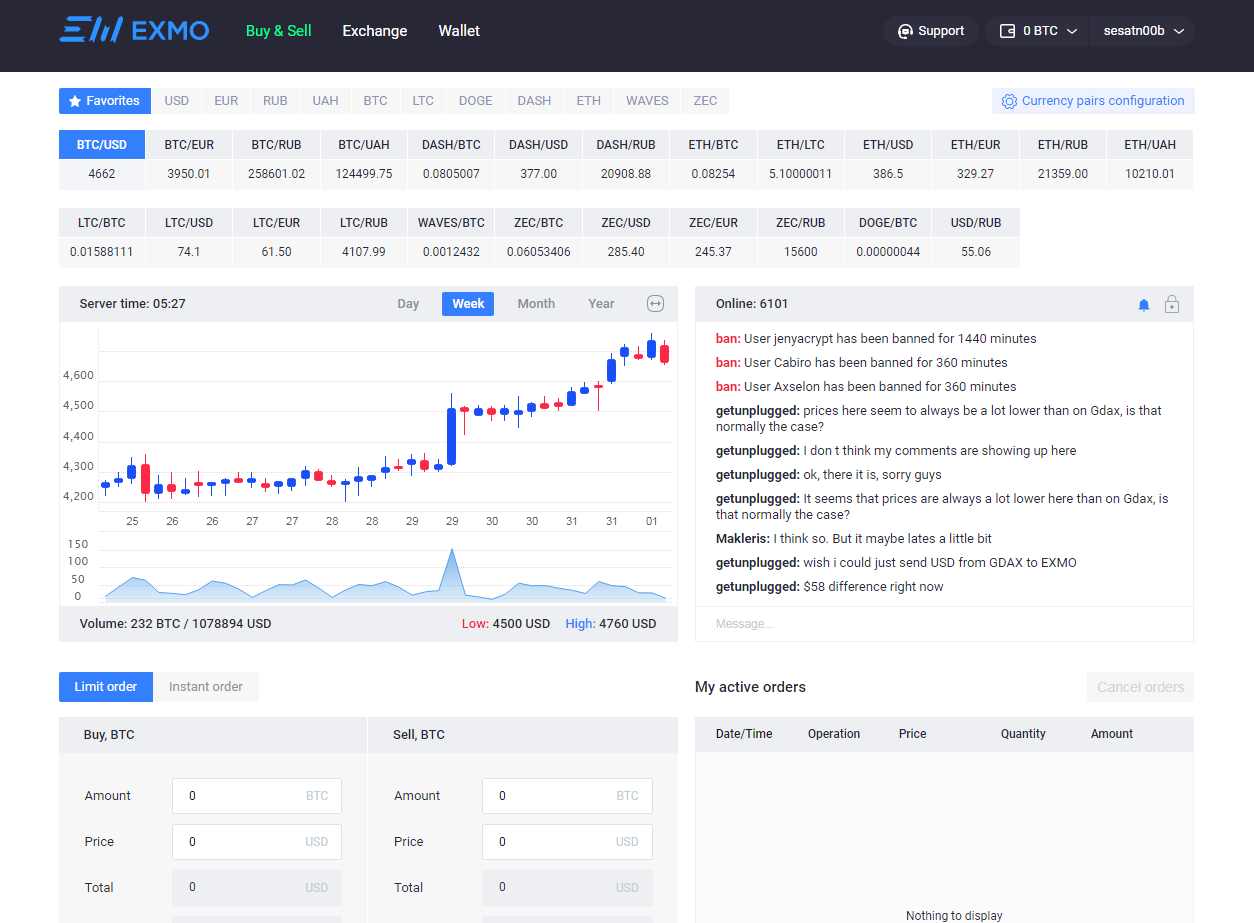The width and height of the screenshot is (1254, 923).
Task: Click the star icon in Favorites tab
Action: (x=75, y=101)
